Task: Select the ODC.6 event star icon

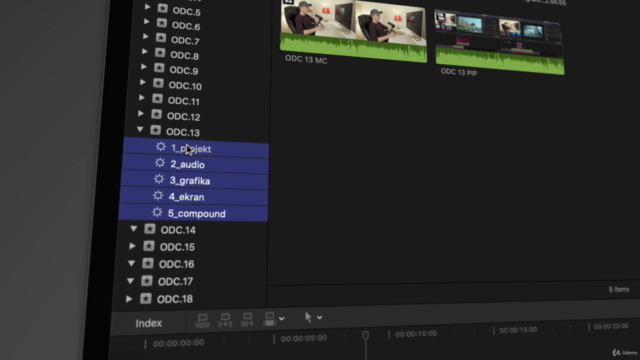Action: pyautogui.click(x=162, y=23)
